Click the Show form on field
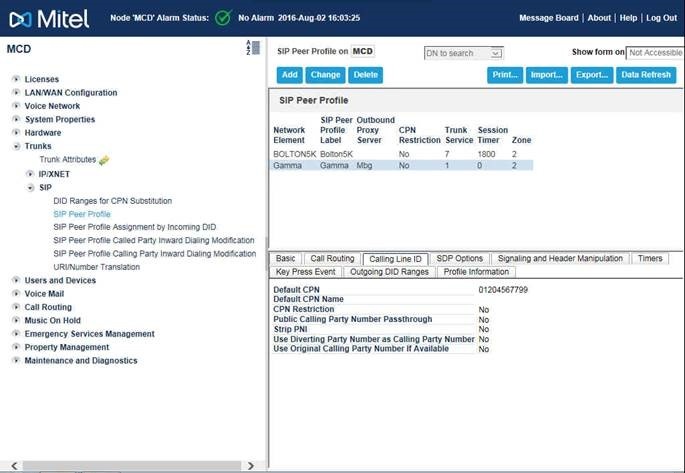Viewport: 685px width, 473px height. 655,53
